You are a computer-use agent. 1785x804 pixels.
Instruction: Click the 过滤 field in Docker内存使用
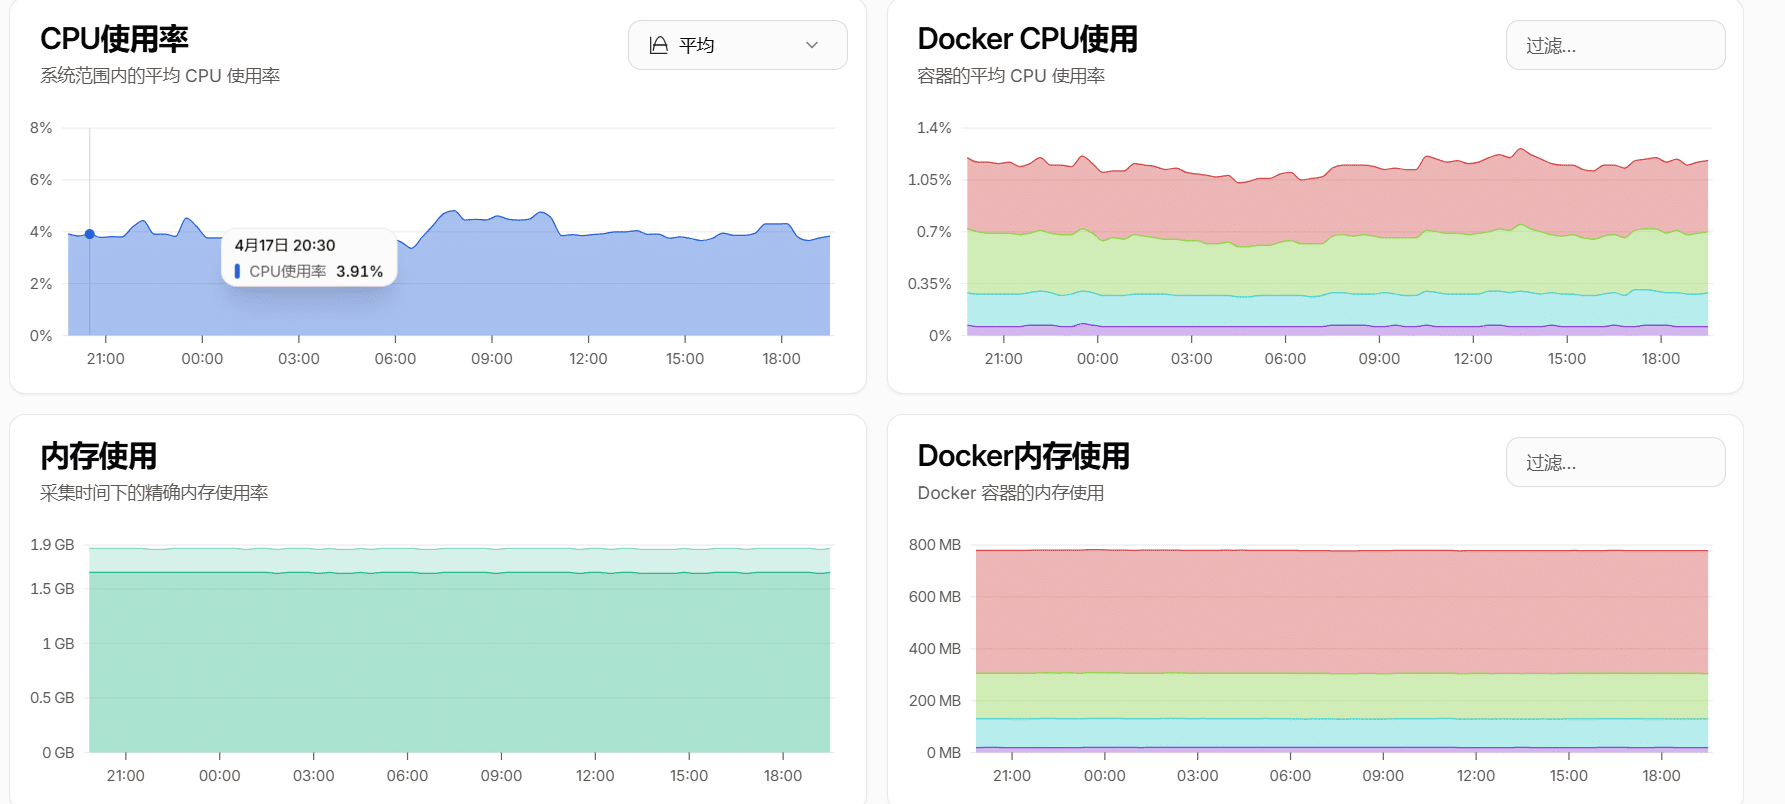pos(1615,462)
